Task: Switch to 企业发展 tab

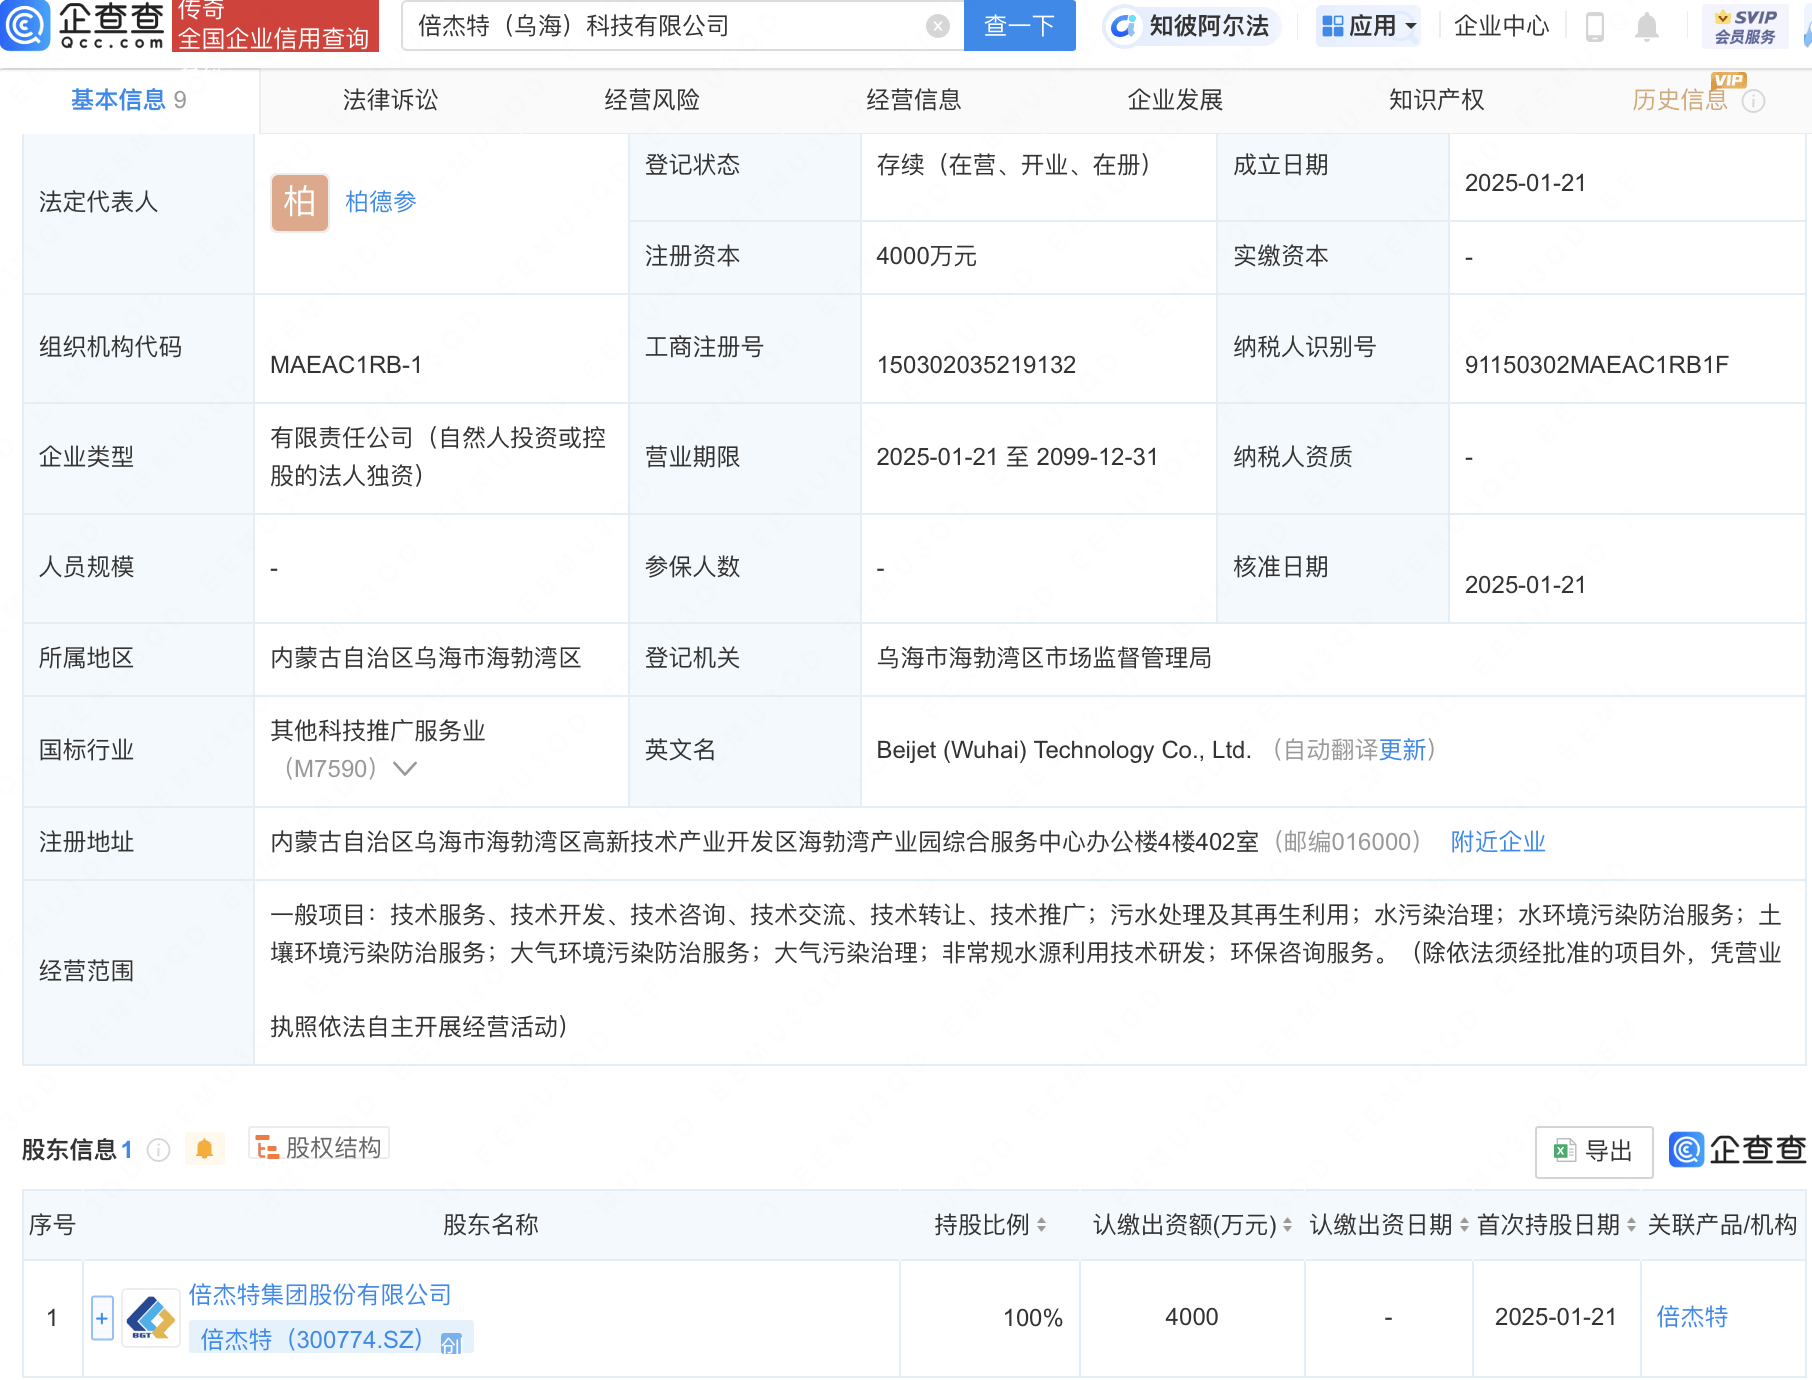Action: click(1175, 100)
